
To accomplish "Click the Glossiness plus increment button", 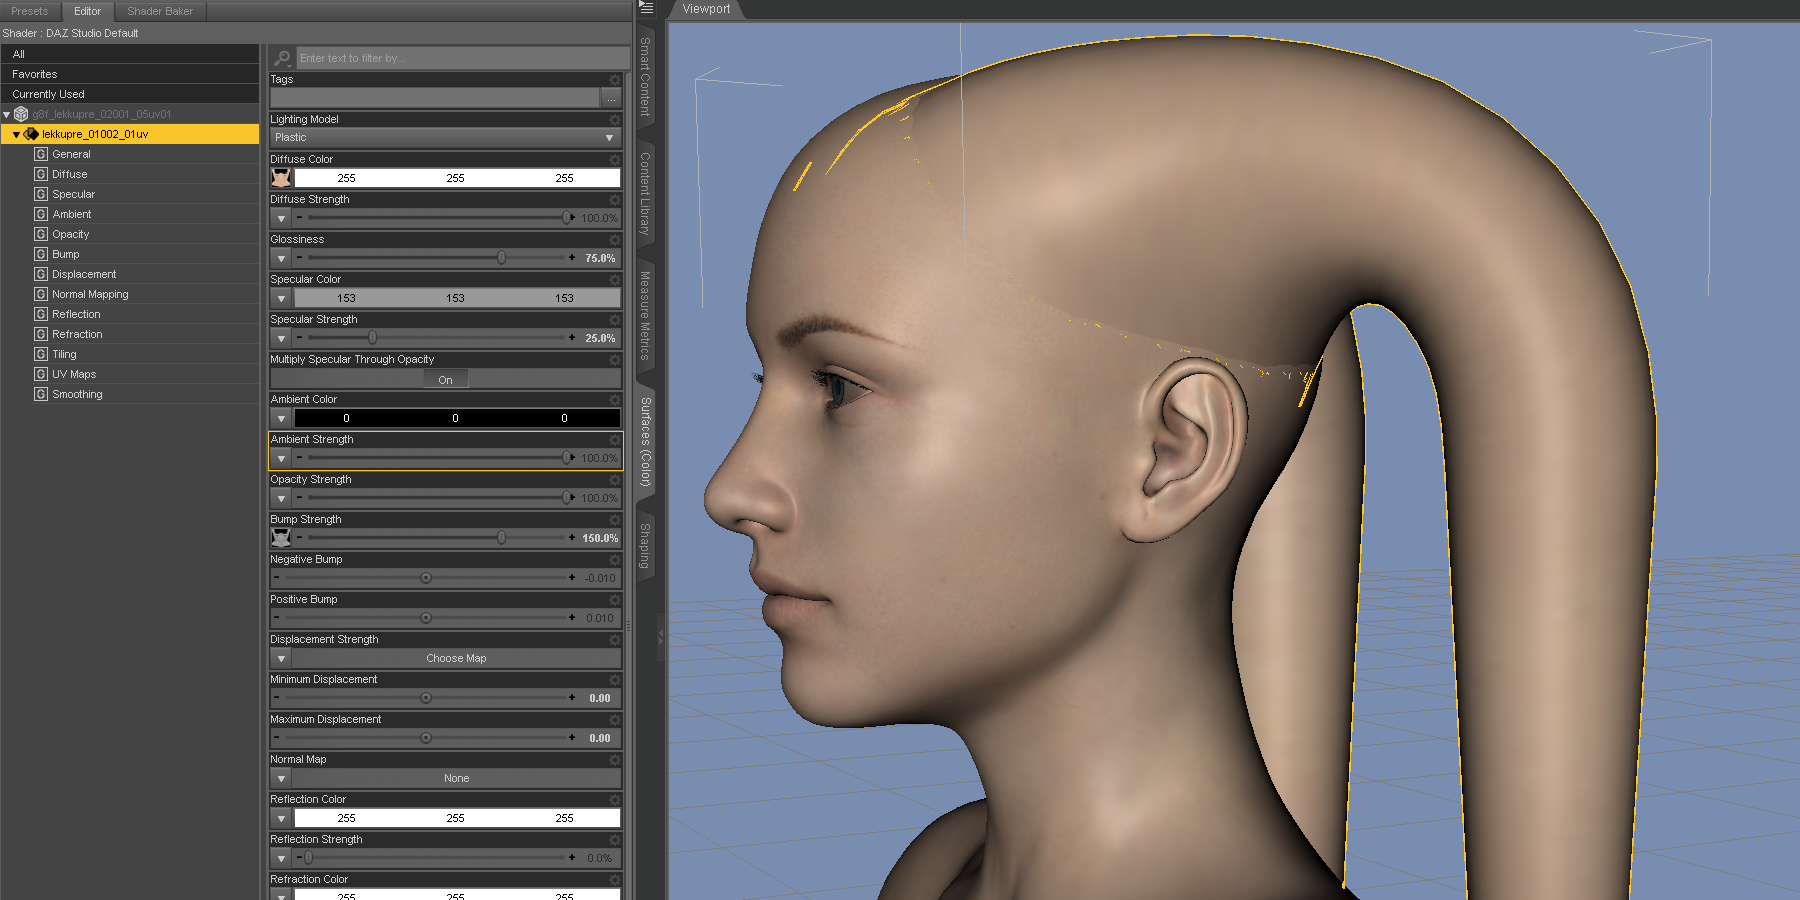I will [x=572, y=258].
